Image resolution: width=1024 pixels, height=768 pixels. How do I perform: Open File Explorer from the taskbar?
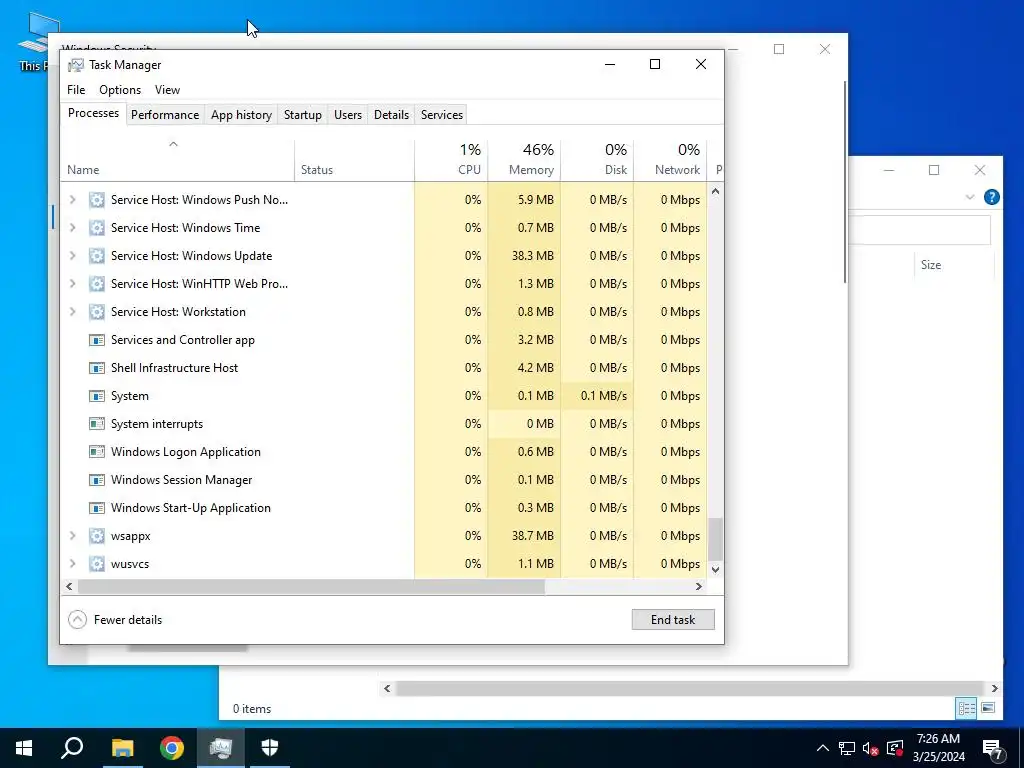(x=122, y=748)
